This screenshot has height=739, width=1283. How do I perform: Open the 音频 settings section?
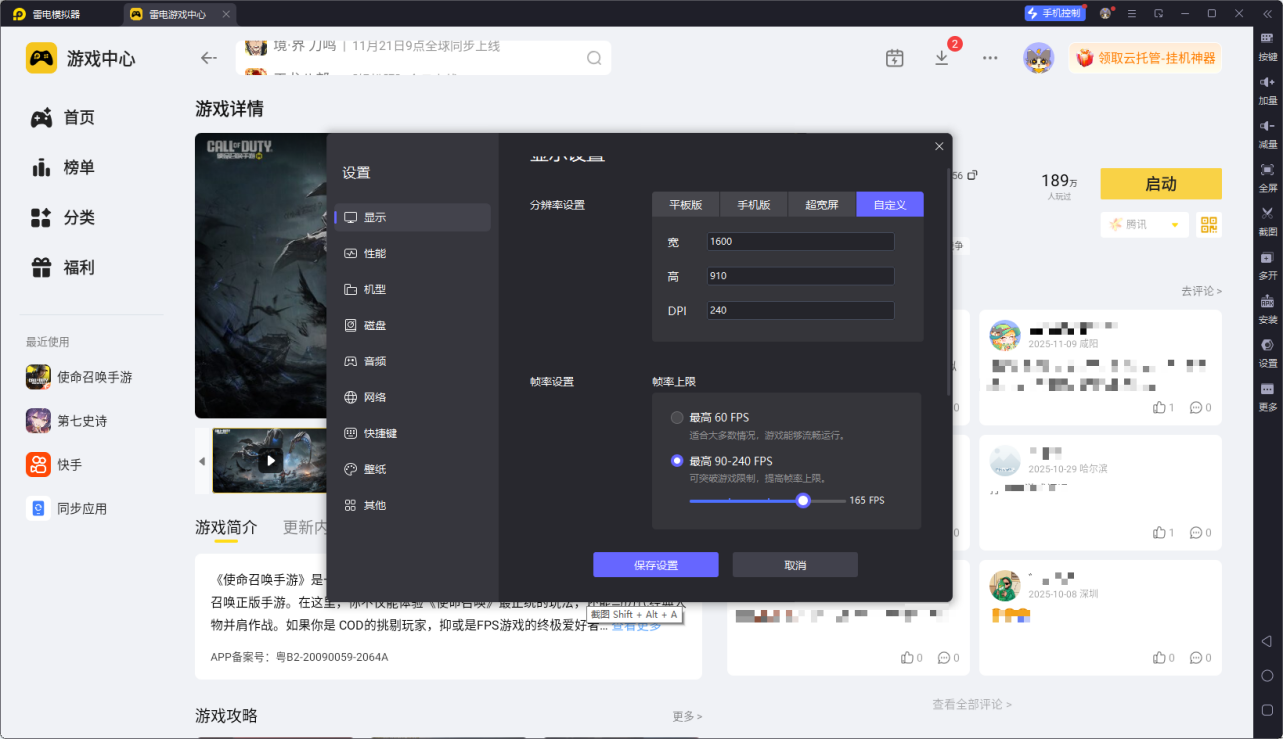413,361
